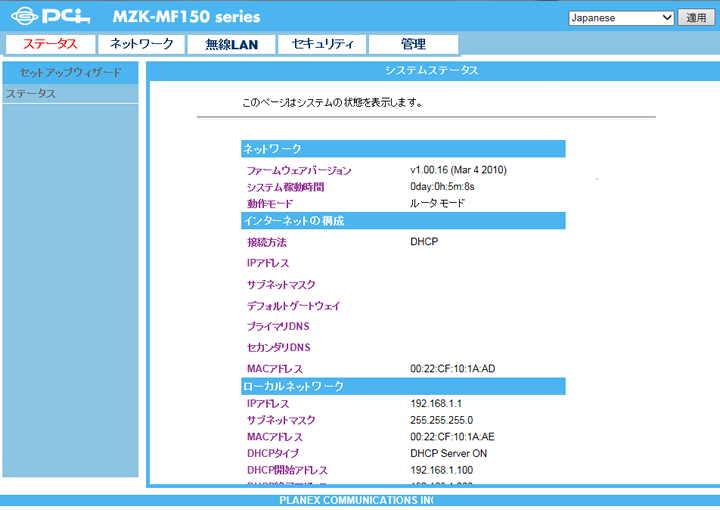Image resolution: width=720 pixels, height=510 pixels.
Task: Click the DHCP開始アドレス label
Action: tap(287, 470)
